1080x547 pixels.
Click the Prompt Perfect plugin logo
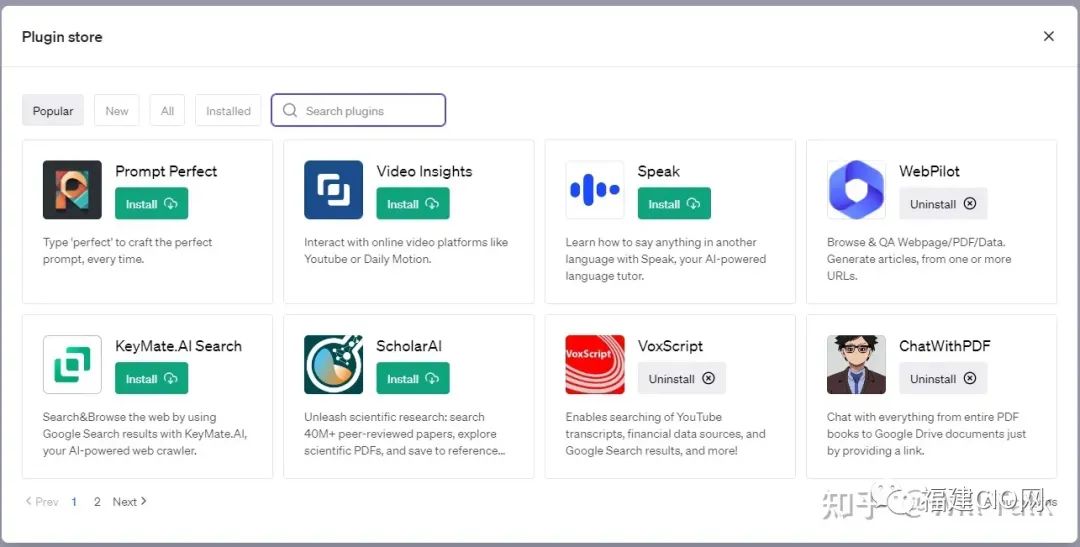pyautogui.click(x=72, y=190)
